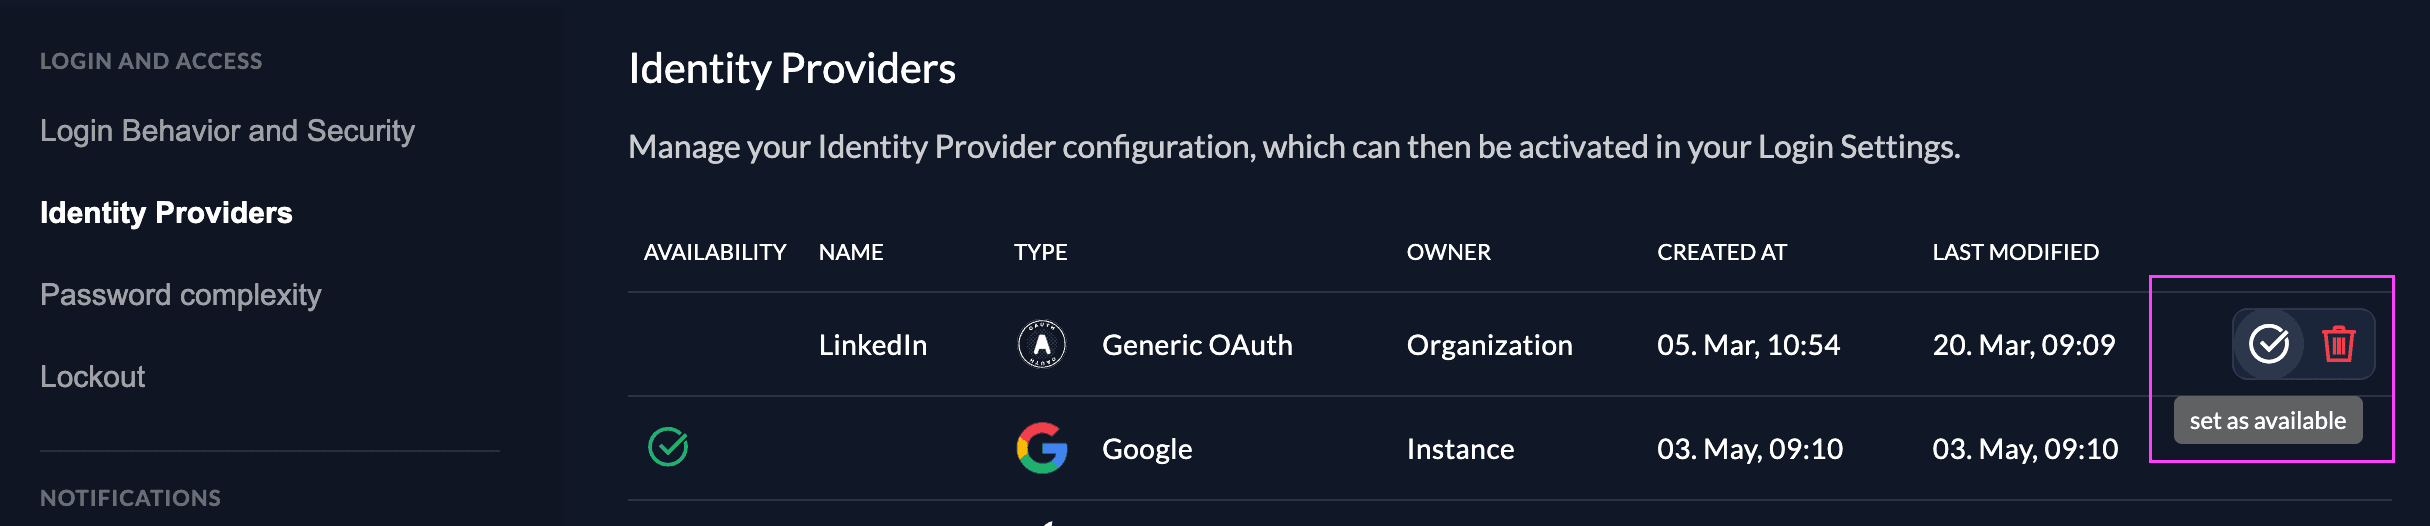
Task: Go to Password complexity settings
Action: point(180,295)
